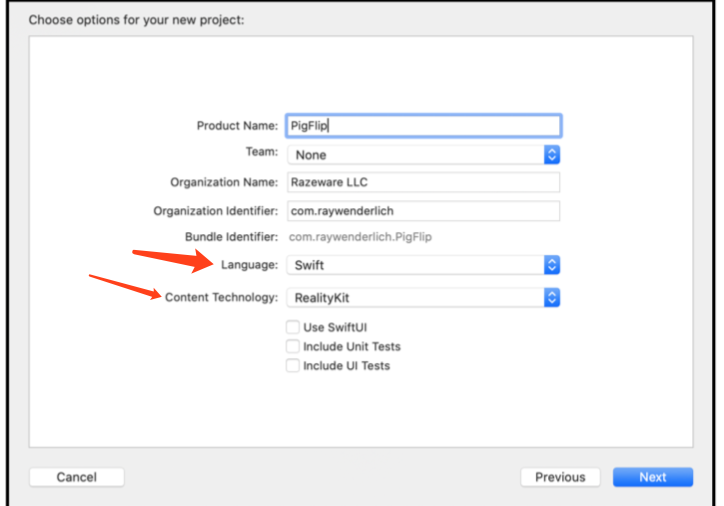Open the Team dropdown showing None
The height and width of the screenshot is (506, 724).
tap(423, 155)
